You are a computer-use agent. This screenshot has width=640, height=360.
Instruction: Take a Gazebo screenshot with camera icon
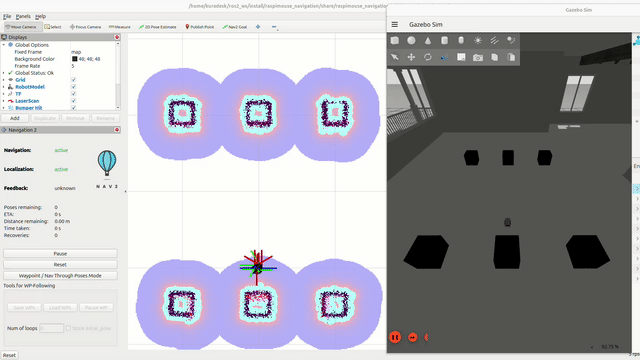pos(478,58)
